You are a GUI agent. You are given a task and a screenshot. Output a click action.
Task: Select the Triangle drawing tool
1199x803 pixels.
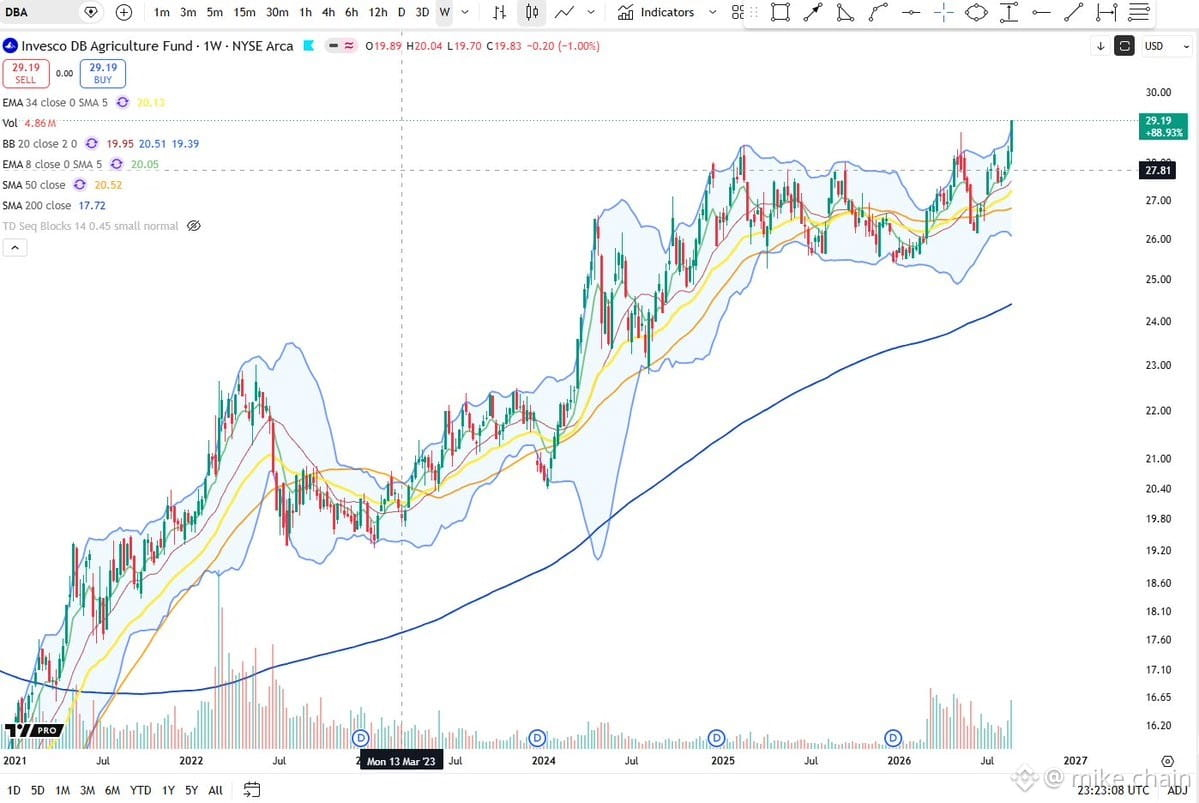click(x=845, y=12)
